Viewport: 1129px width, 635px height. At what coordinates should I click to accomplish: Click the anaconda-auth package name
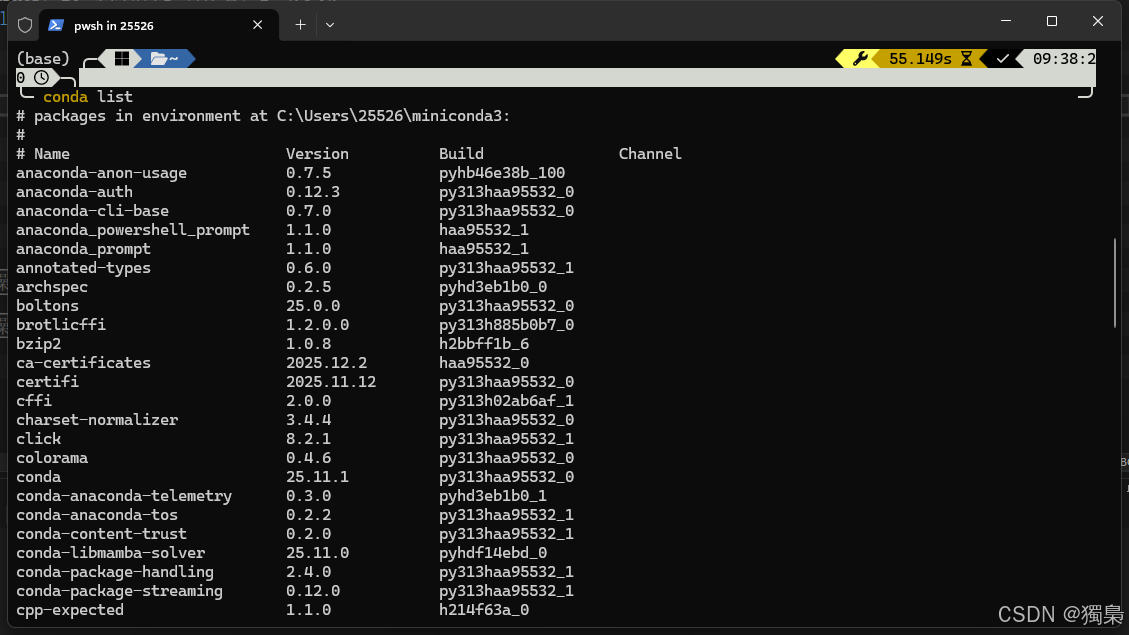pos(74,192)
